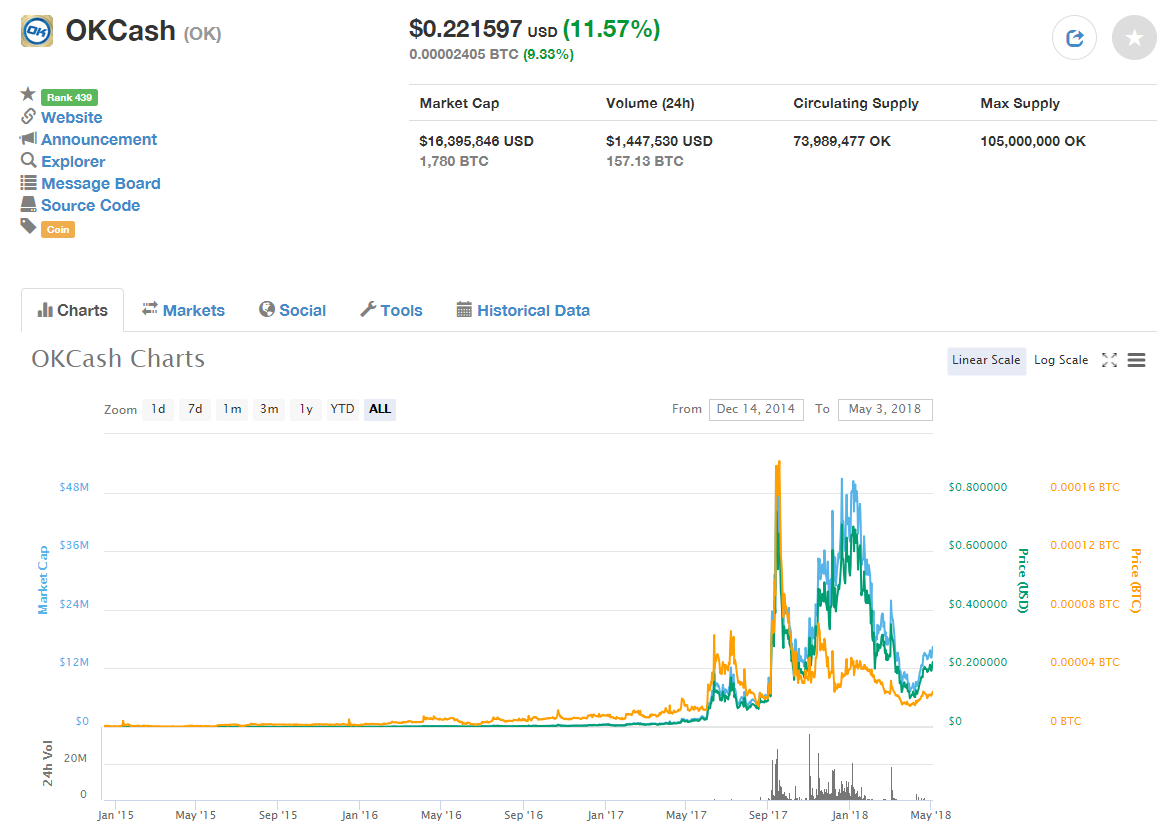The height and width of the screenshot is (837, 1170).
Task: Toggle fullscreen chart icon
Action: pos(1110,360)
